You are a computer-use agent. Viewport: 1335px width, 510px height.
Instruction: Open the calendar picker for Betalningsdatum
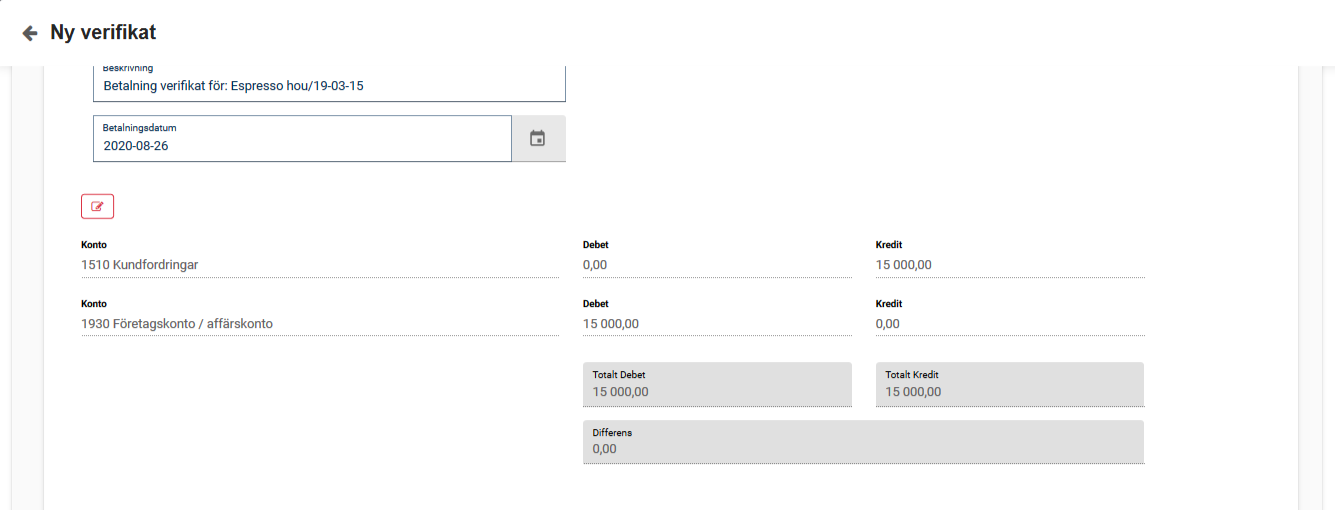click(537, 138)
